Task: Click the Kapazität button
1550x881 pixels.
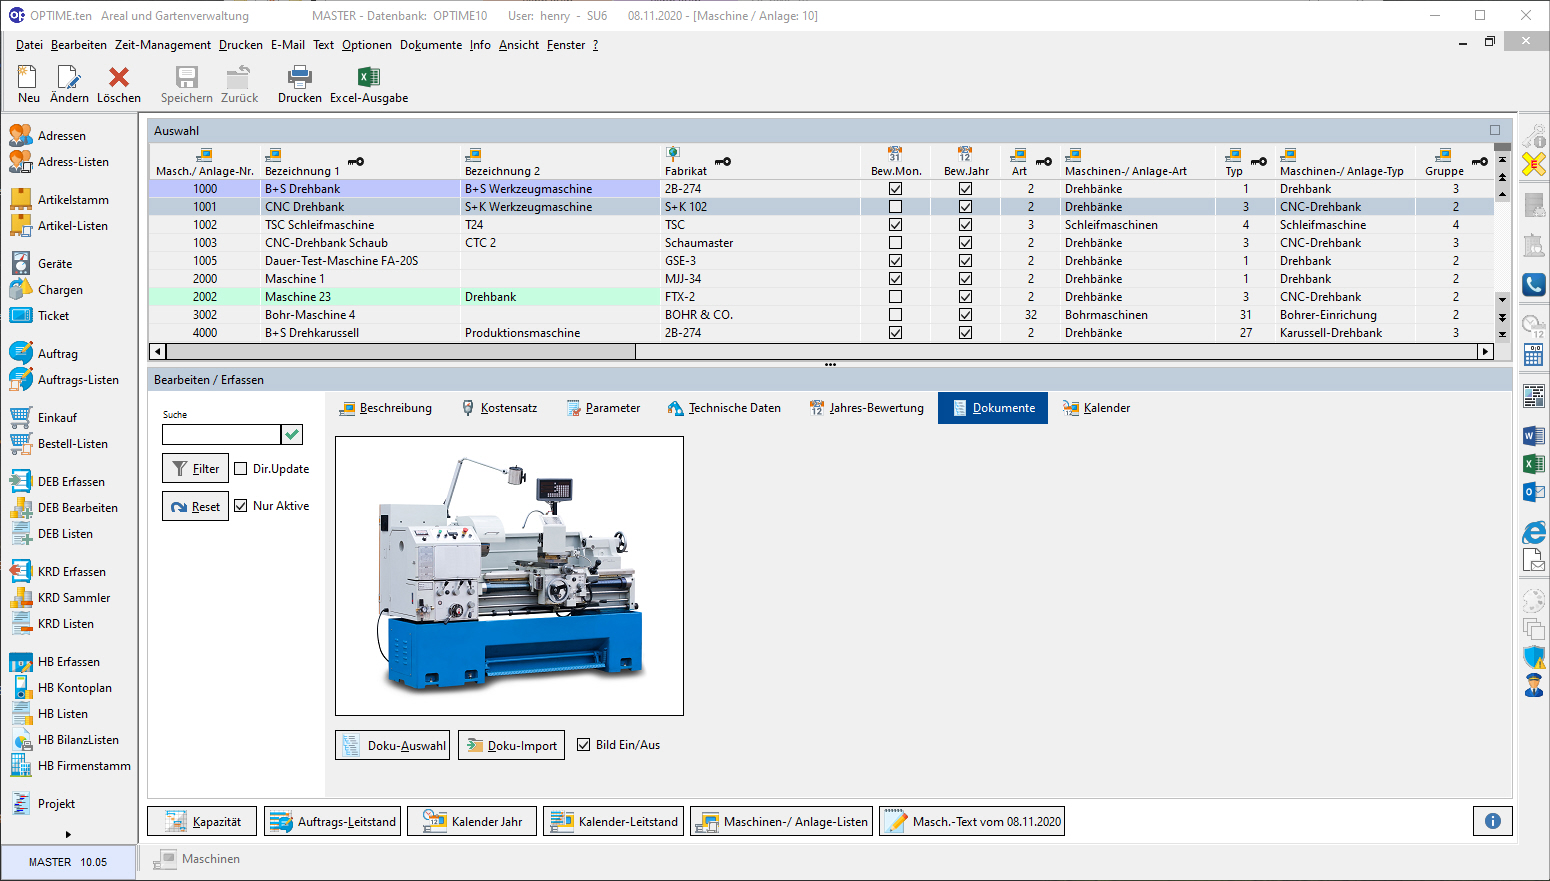Action: [202, 821]
